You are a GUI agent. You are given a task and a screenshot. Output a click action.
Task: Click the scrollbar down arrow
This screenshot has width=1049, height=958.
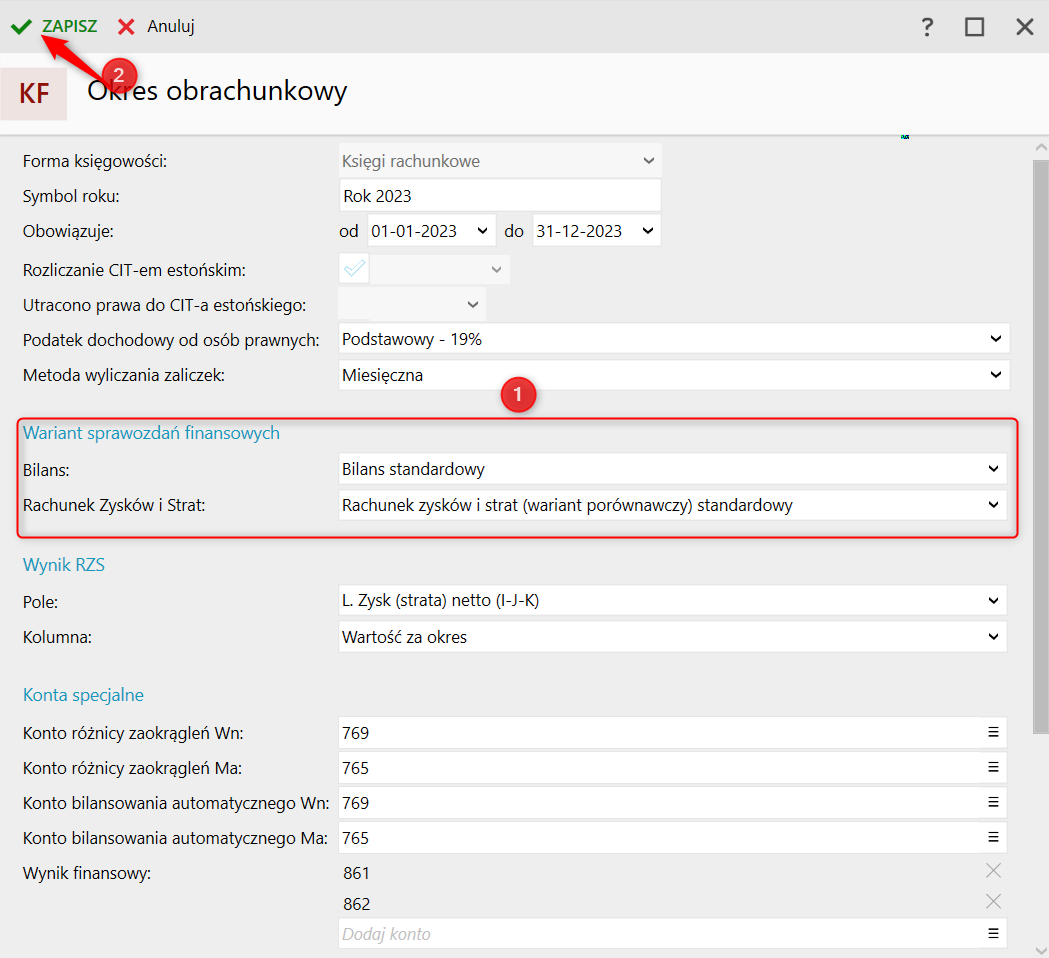click(1040, 950)
